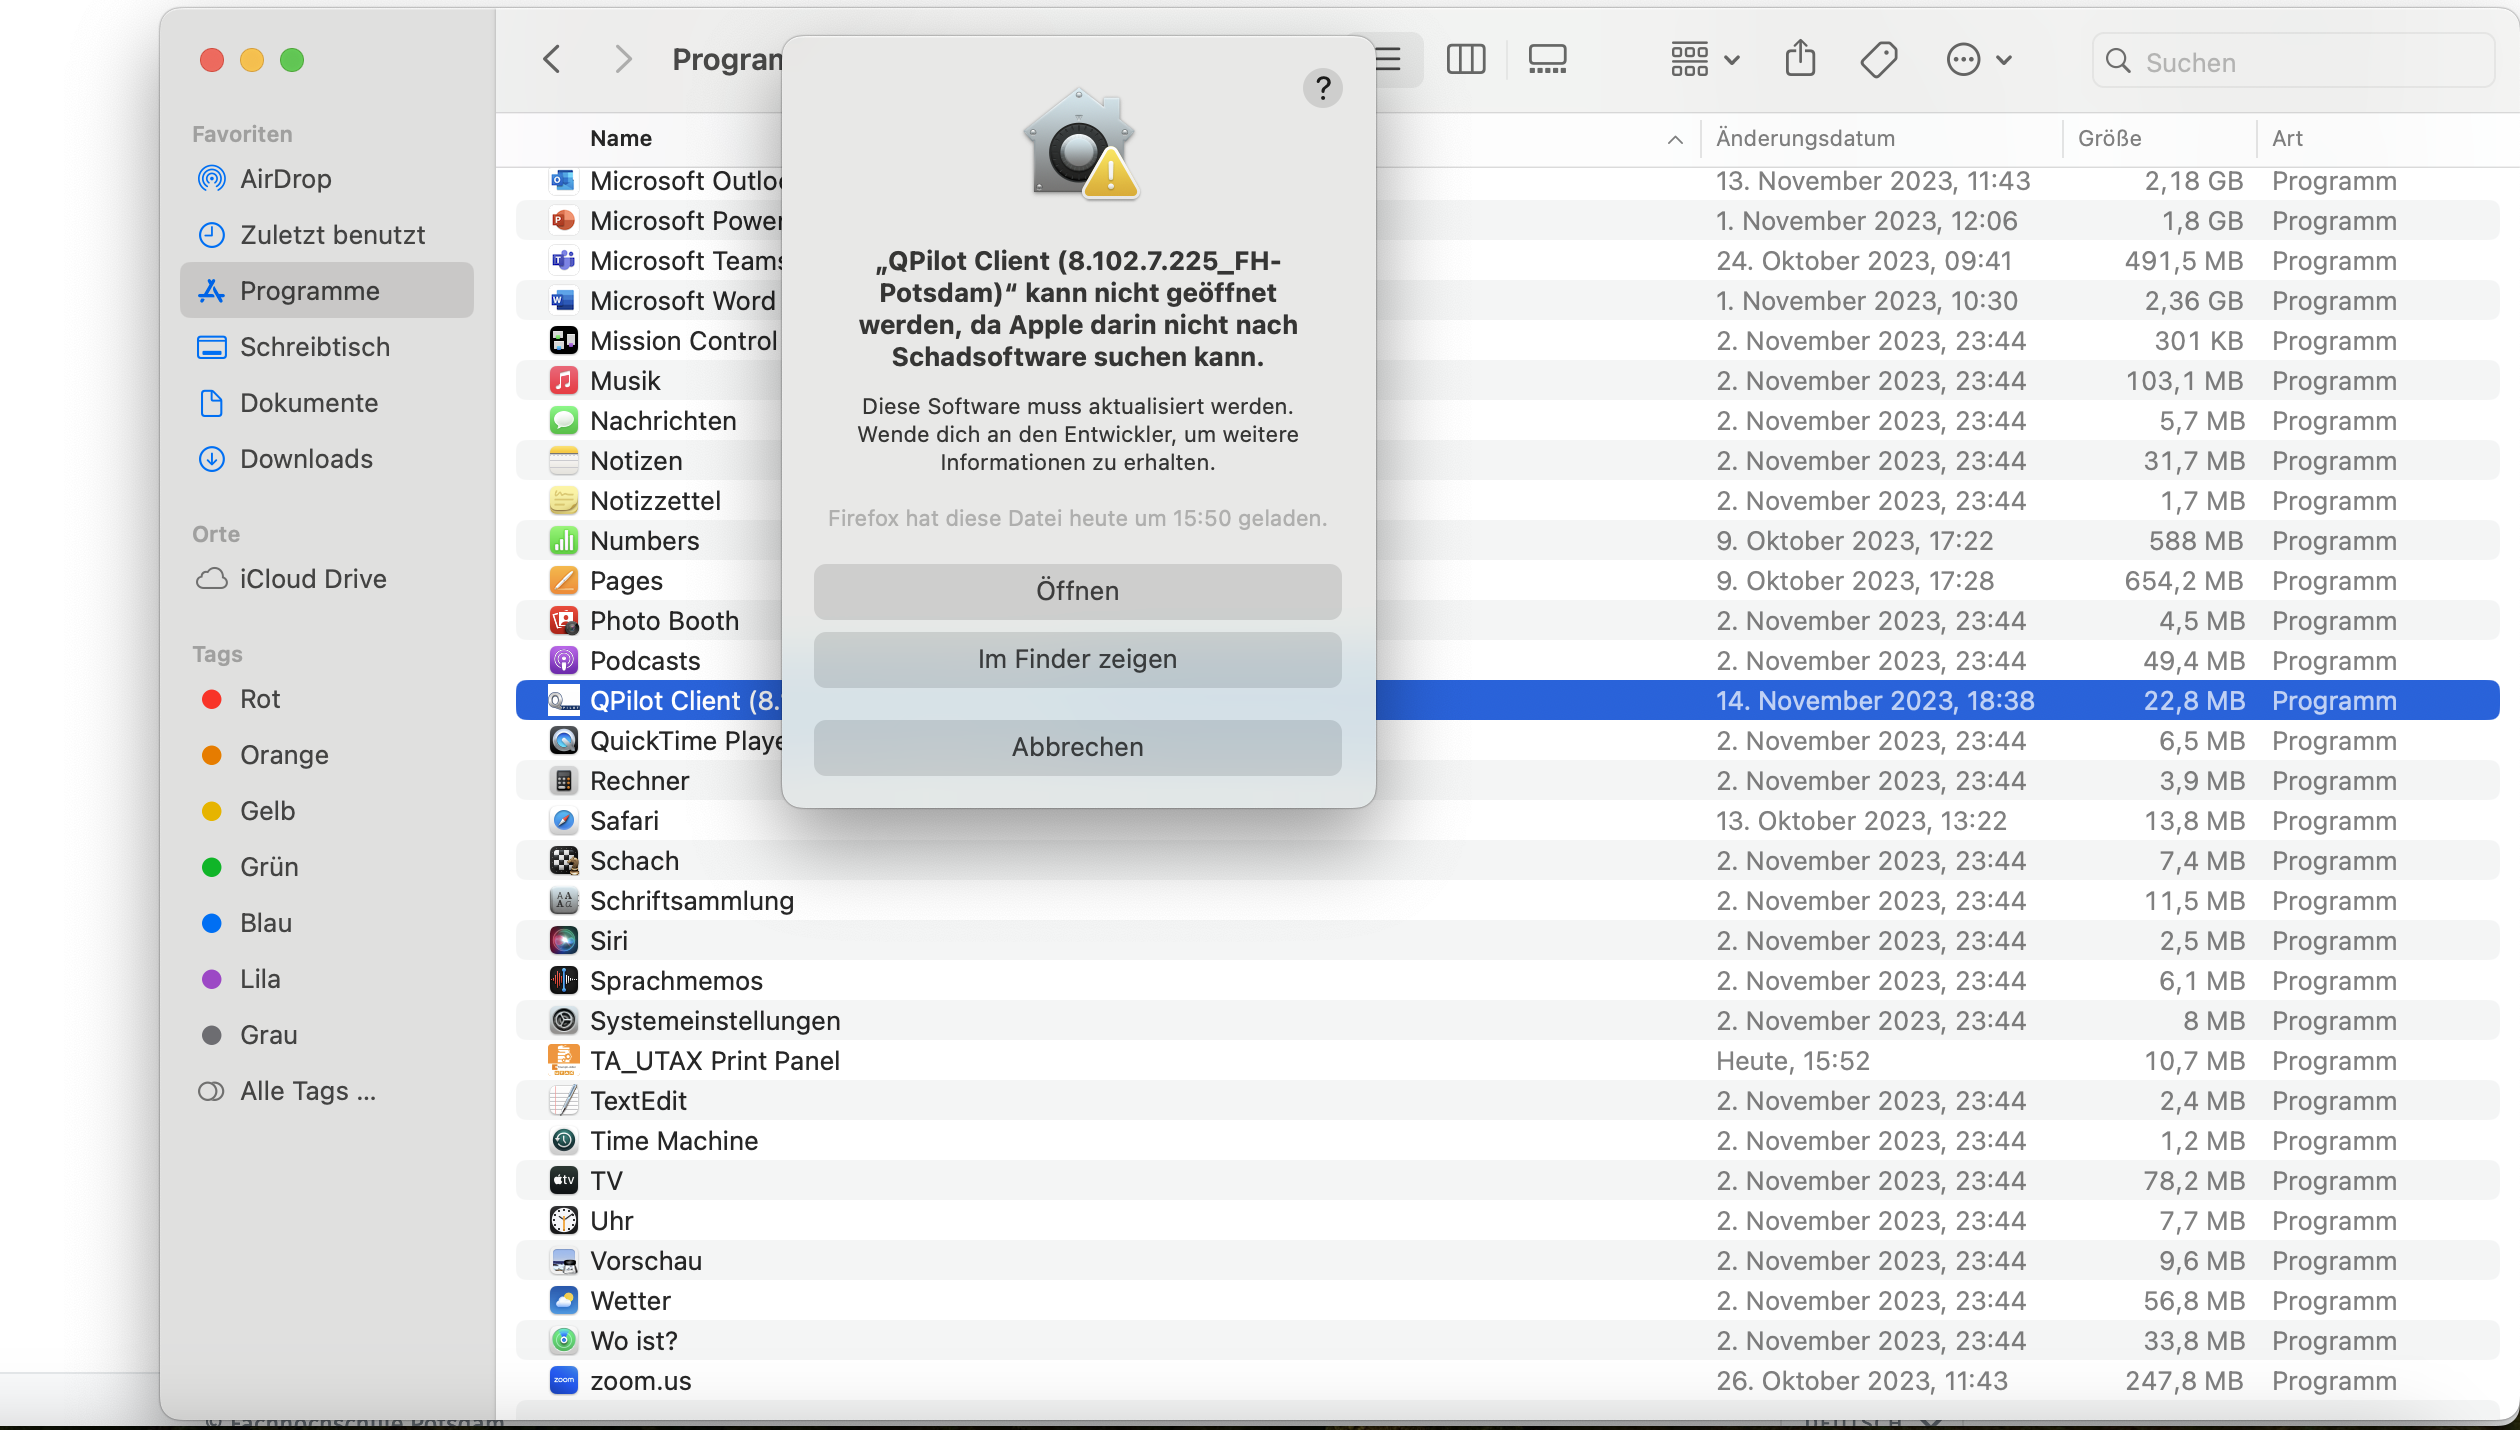2520x1430 pixels.
Task: Select the Schach app icon
Action: [x=564, y=861]
